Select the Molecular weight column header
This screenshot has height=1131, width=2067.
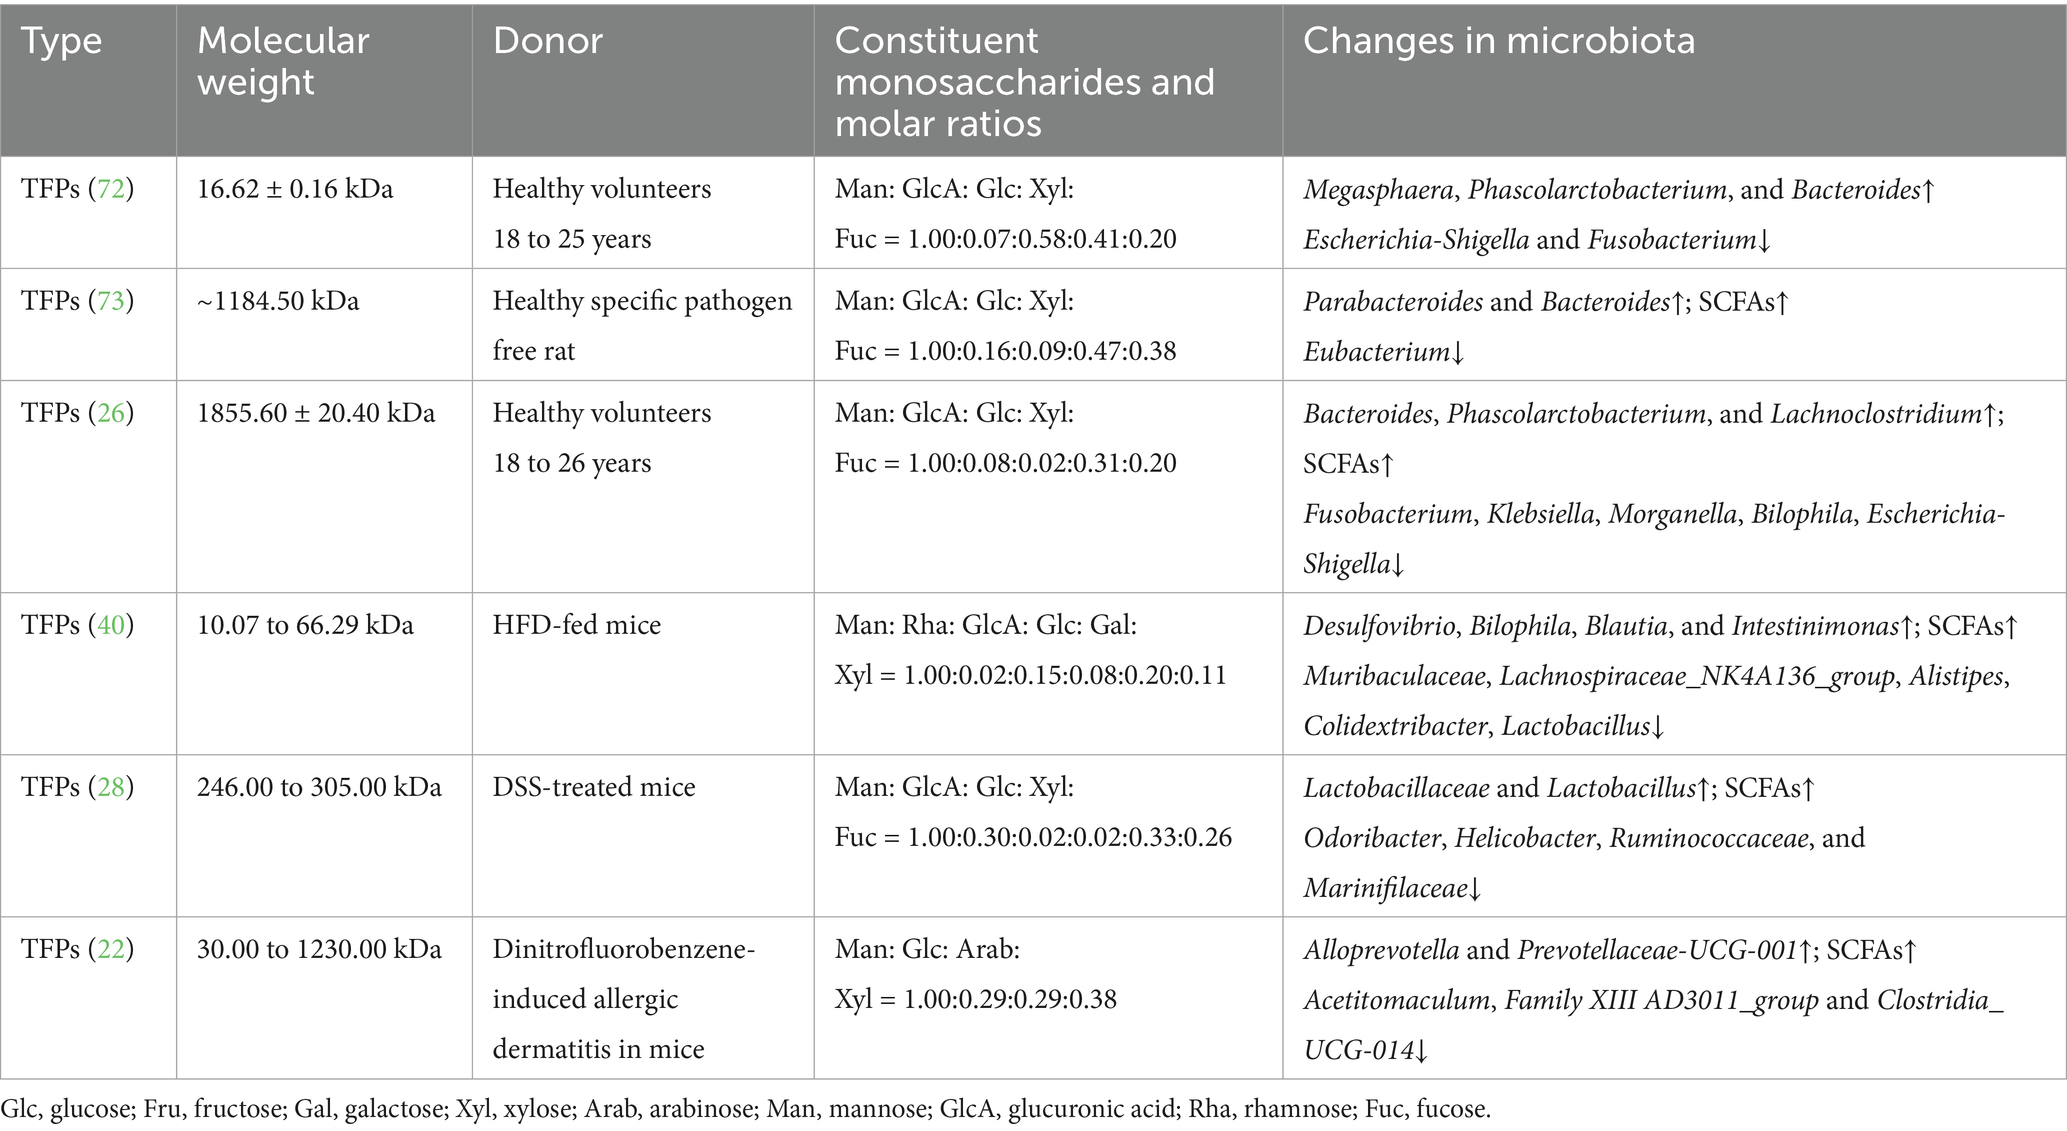[283, 62]
